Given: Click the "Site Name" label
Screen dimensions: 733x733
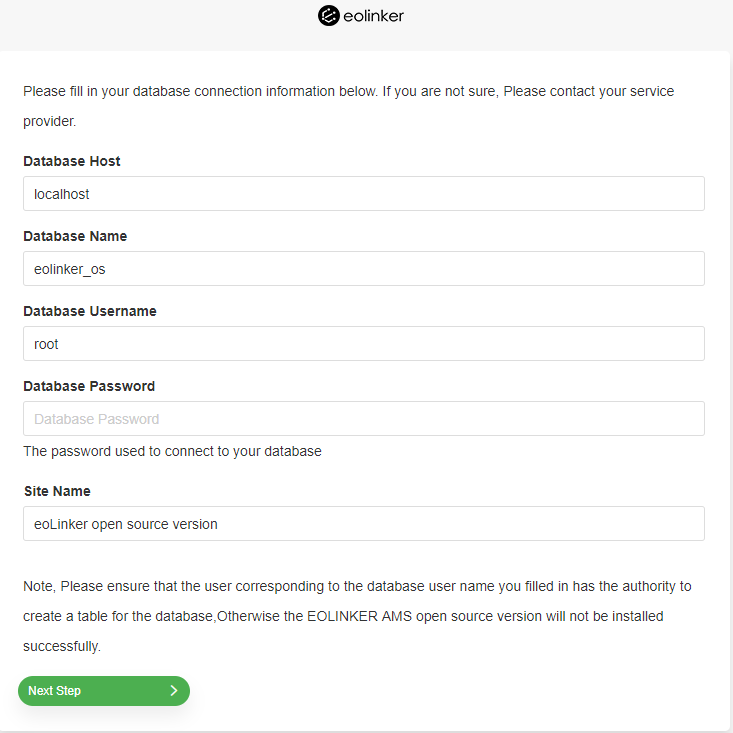Looking at the screenshot, I should (57, 491).
